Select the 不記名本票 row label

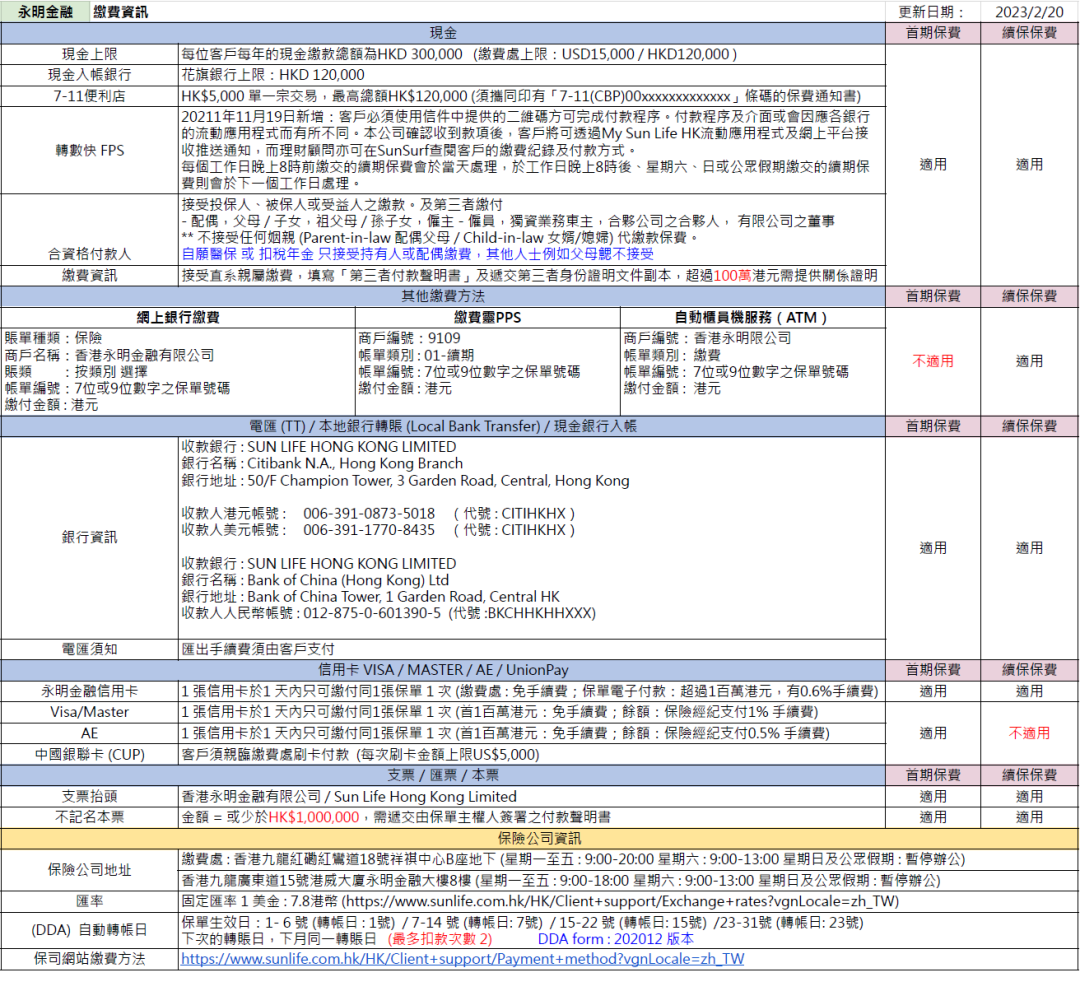[89, 817]
